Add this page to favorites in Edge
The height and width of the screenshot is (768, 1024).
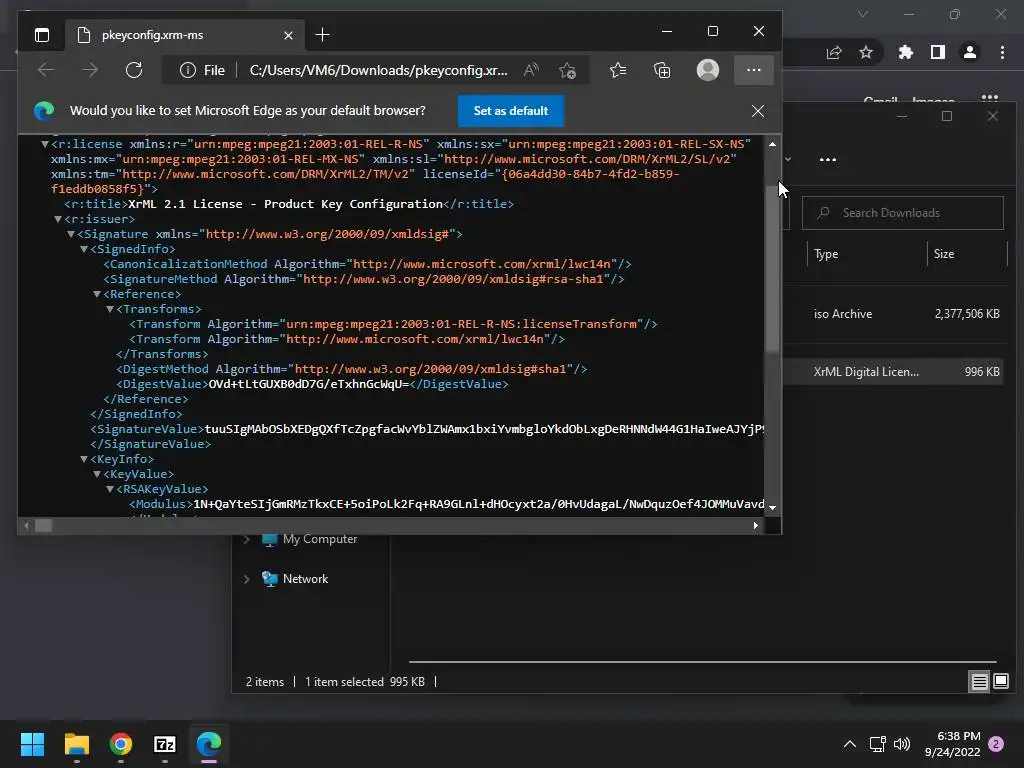pos(568,70)
